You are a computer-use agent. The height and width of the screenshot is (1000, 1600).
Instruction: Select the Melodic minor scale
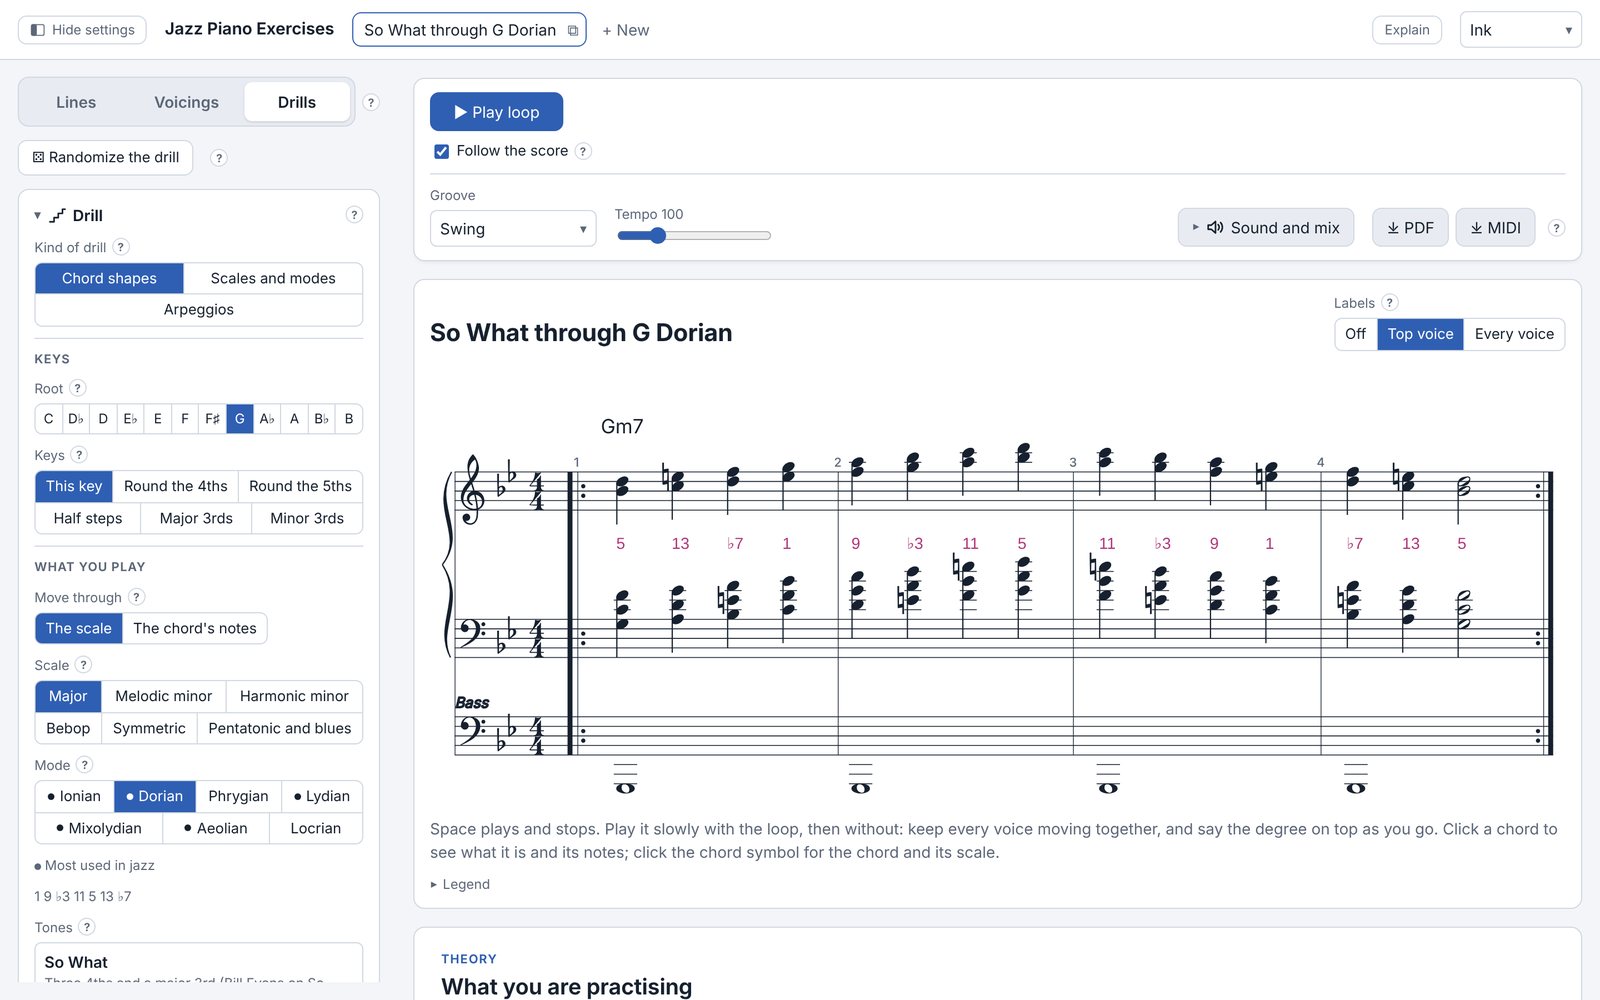coord(163,696)
